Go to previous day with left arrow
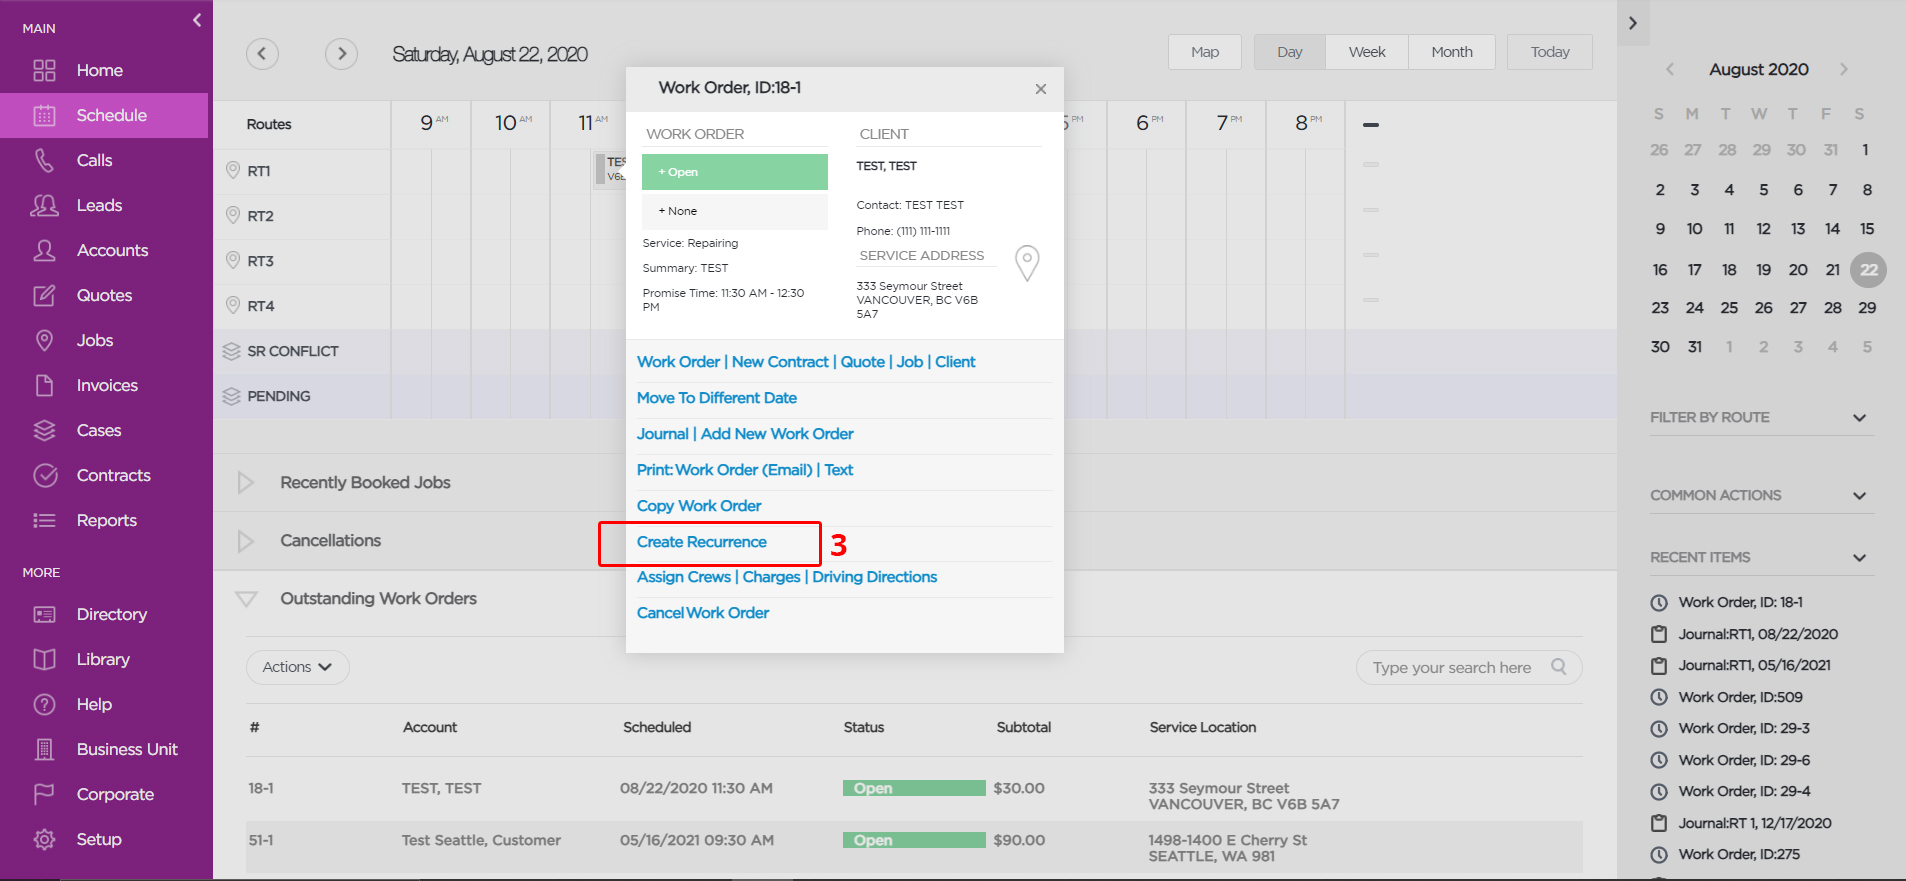This screenshot has width=1906, height=881. (262, 53)
